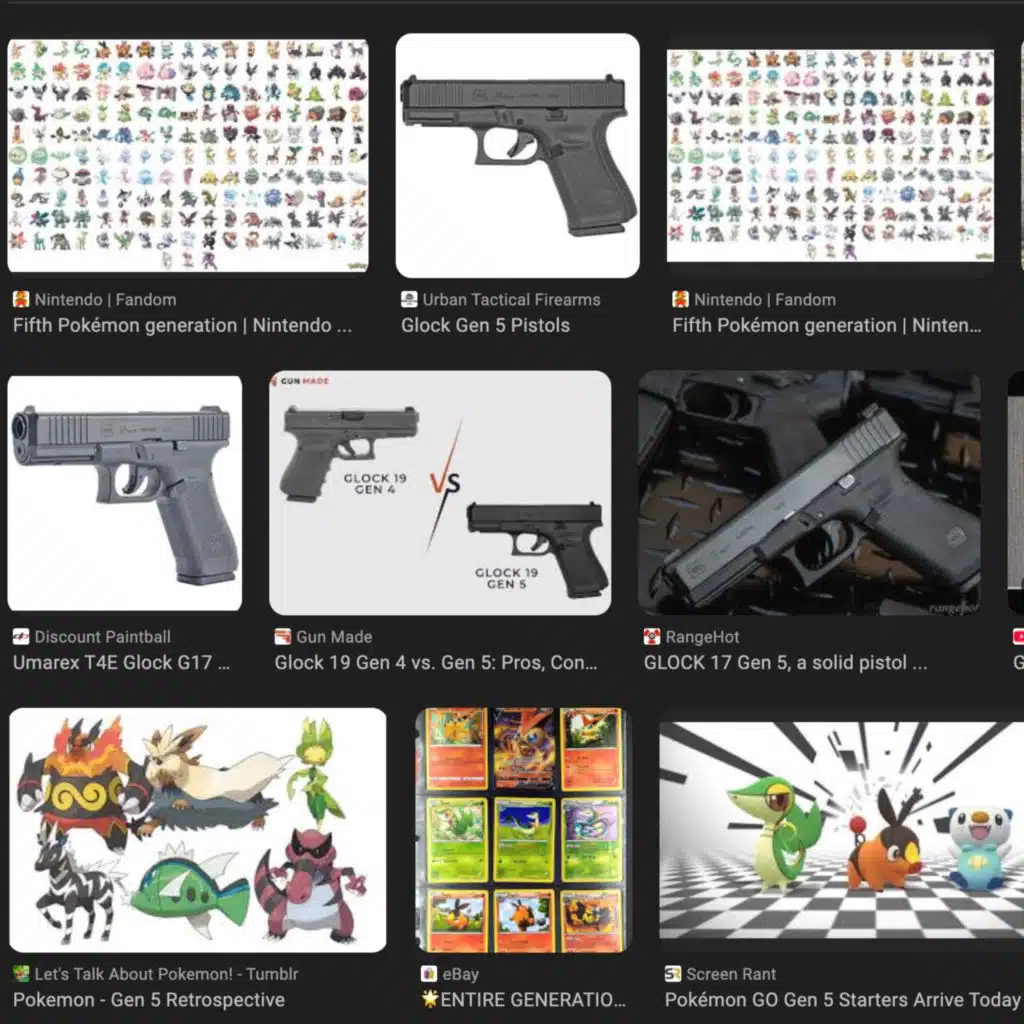Click the Gun Made site favicon
The width and height of the screenshot is (1024, 1024).
pos(282,637)
